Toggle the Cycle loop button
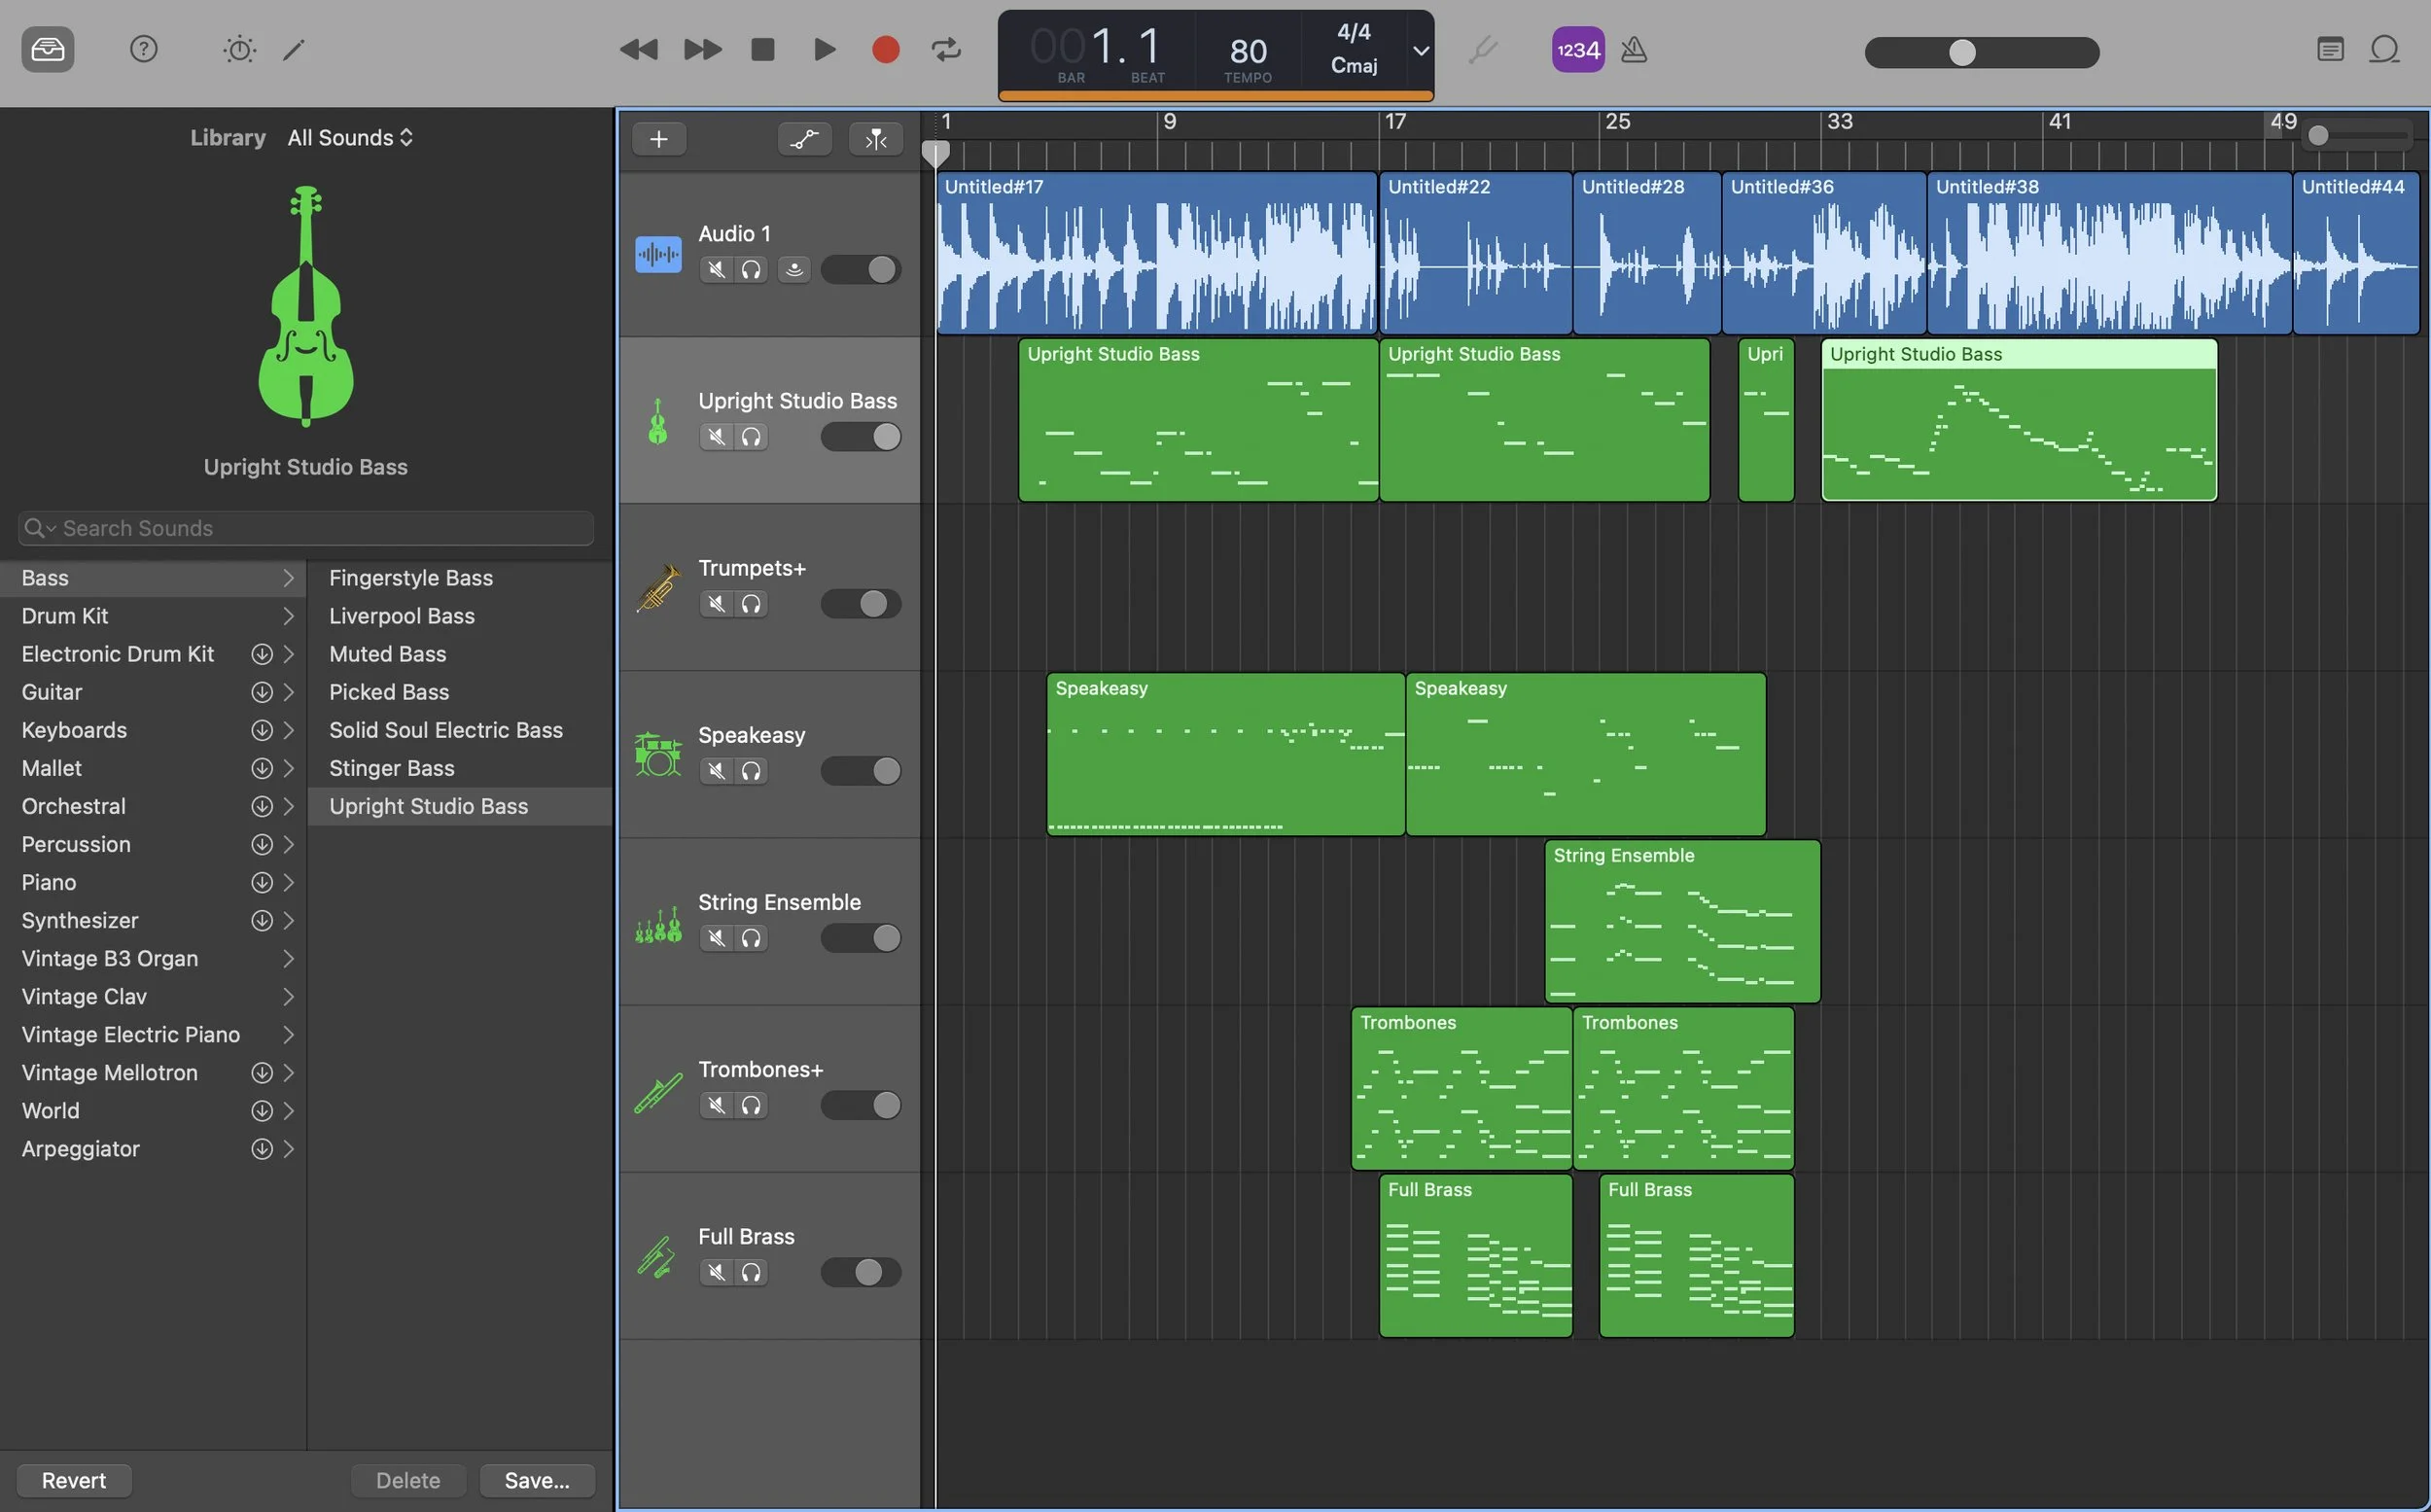 945,49
